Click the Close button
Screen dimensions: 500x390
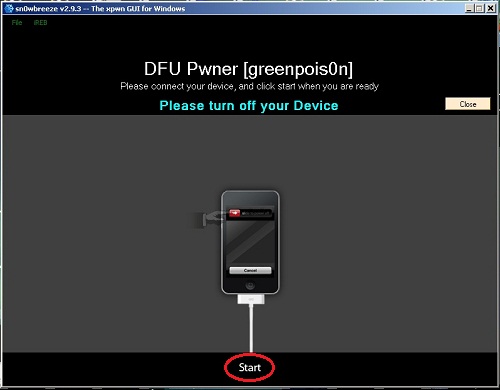[468, 104]
